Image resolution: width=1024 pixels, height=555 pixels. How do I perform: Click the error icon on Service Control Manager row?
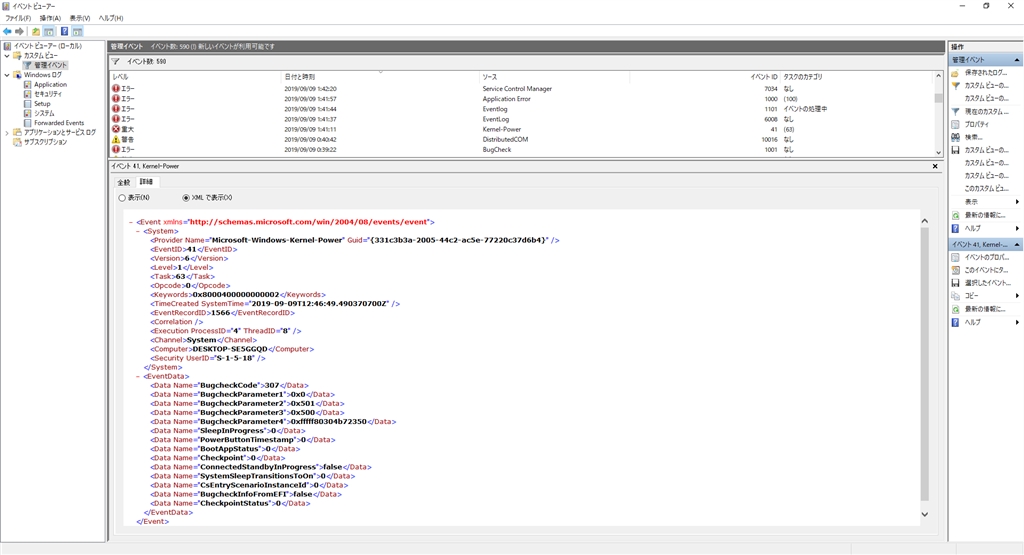[x=116, y=89]
